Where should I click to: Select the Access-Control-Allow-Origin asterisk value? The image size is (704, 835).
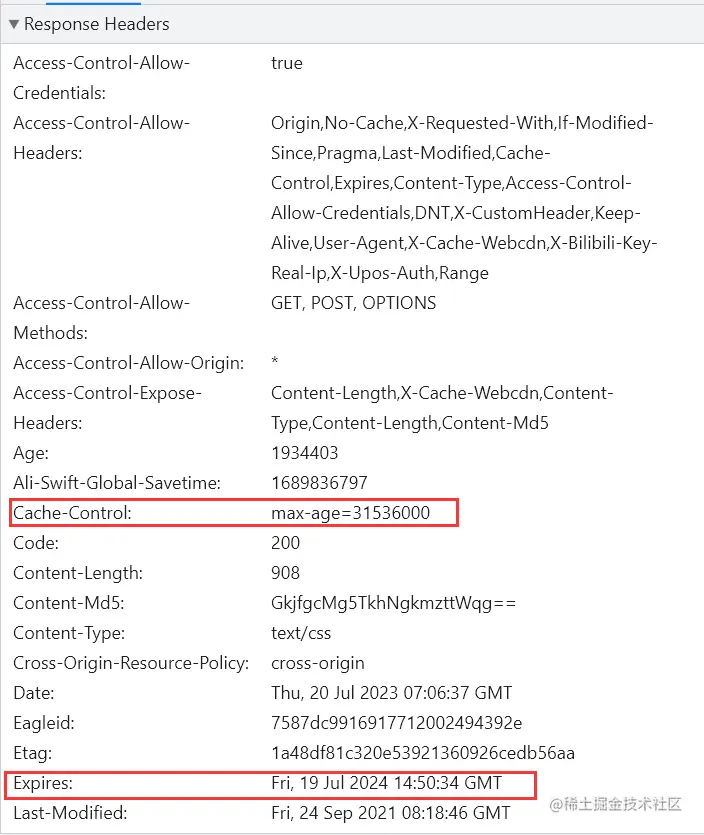pos(275,363)
